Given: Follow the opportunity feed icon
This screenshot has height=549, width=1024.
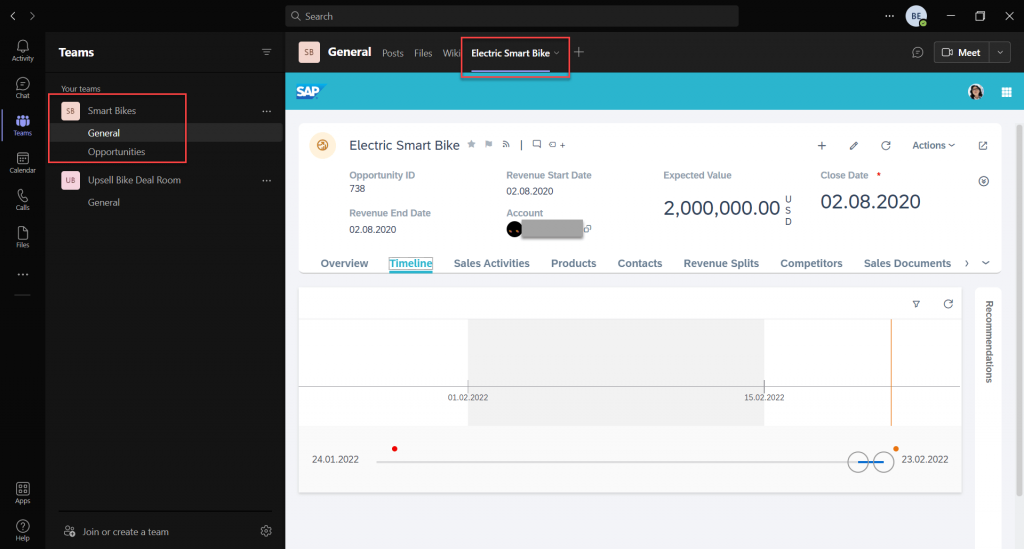Looking at the screenshot, I should [x=505, y=144].
